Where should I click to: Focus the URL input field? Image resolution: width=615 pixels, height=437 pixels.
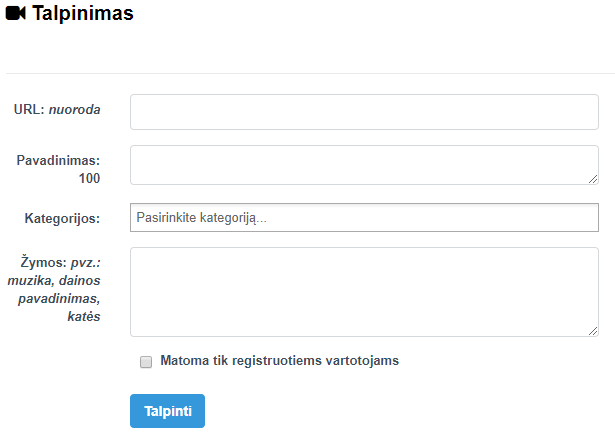pyautogui.click(x=364, y=112)
